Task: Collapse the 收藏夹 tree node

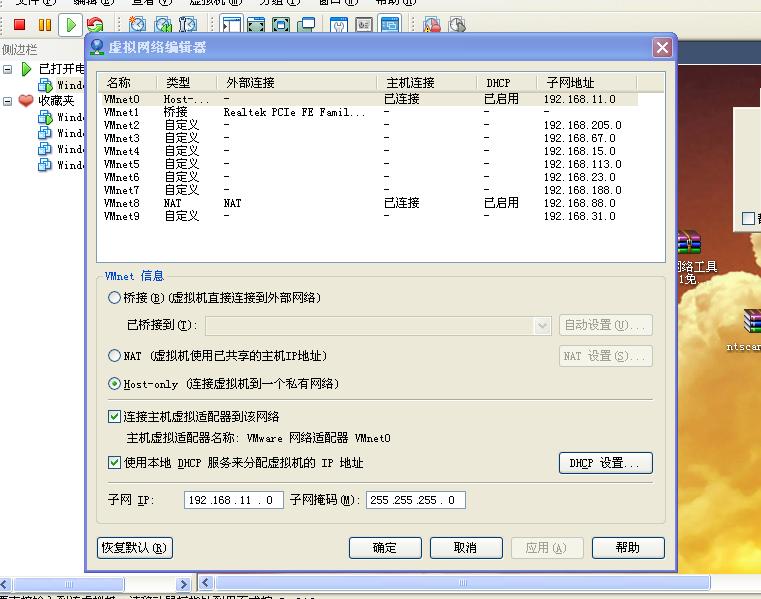Action: pos(7,101)
